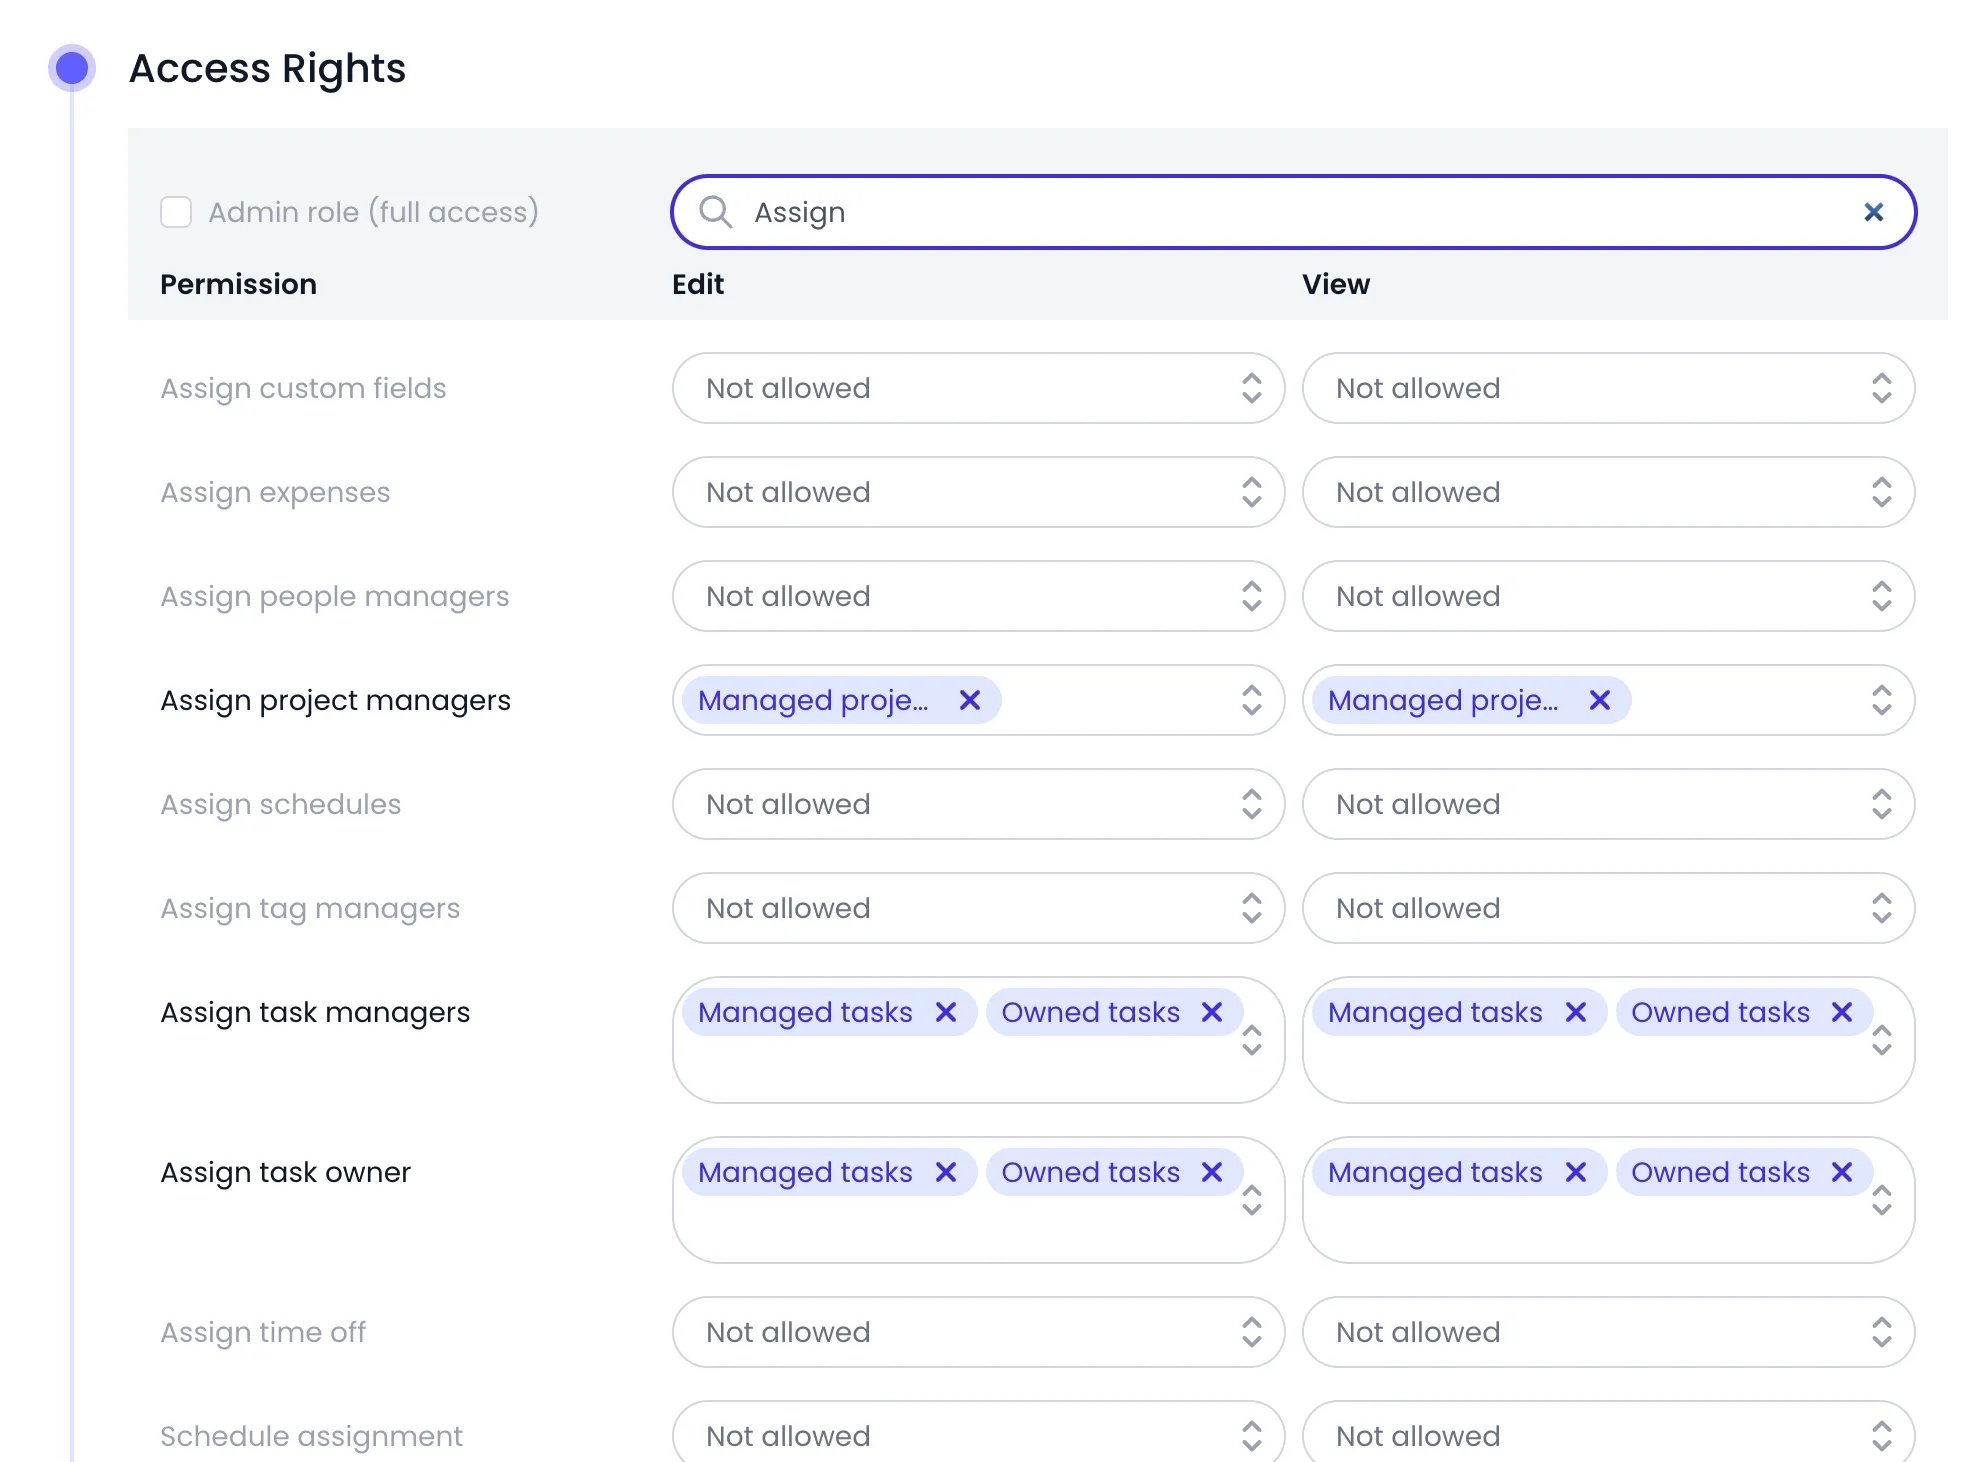Screen dimensions: 1964x1462
Task: Clear the Assign search field with X
Action: [x=1873, y=212]
